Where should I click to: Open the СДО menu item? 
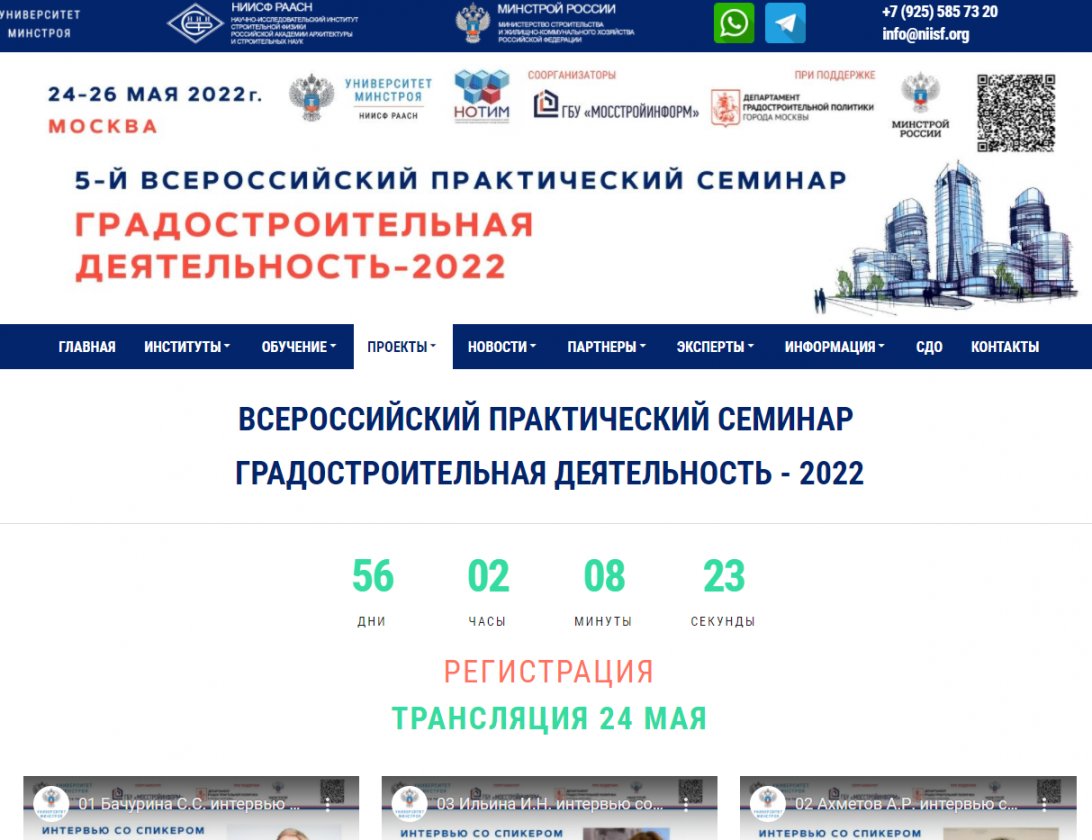pos(929,346)
